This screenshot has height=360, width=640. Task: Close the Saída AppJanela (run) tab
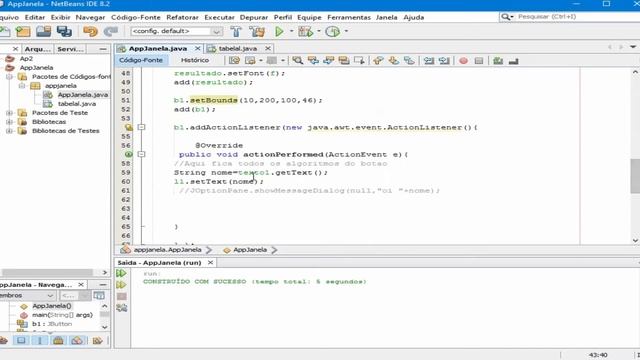(210, 262)
